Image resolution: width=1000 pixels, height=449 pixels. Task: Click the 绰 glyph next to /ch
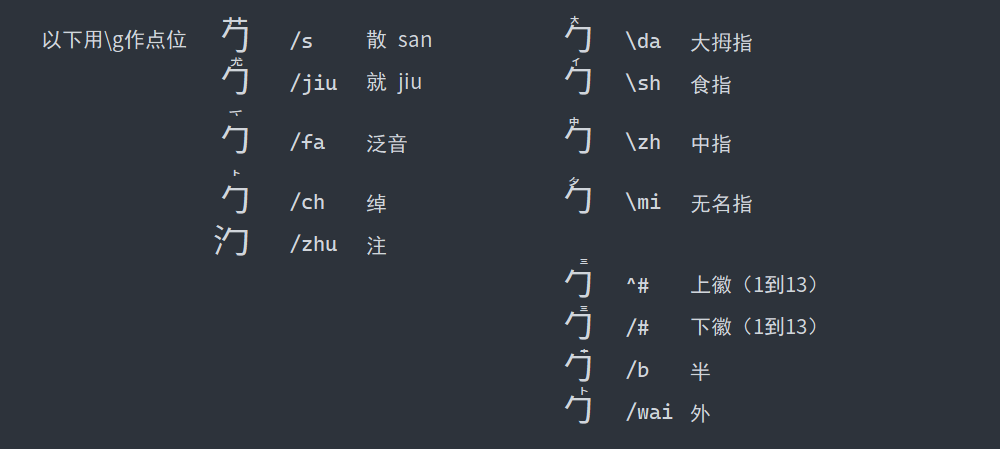tap(235, 195)
